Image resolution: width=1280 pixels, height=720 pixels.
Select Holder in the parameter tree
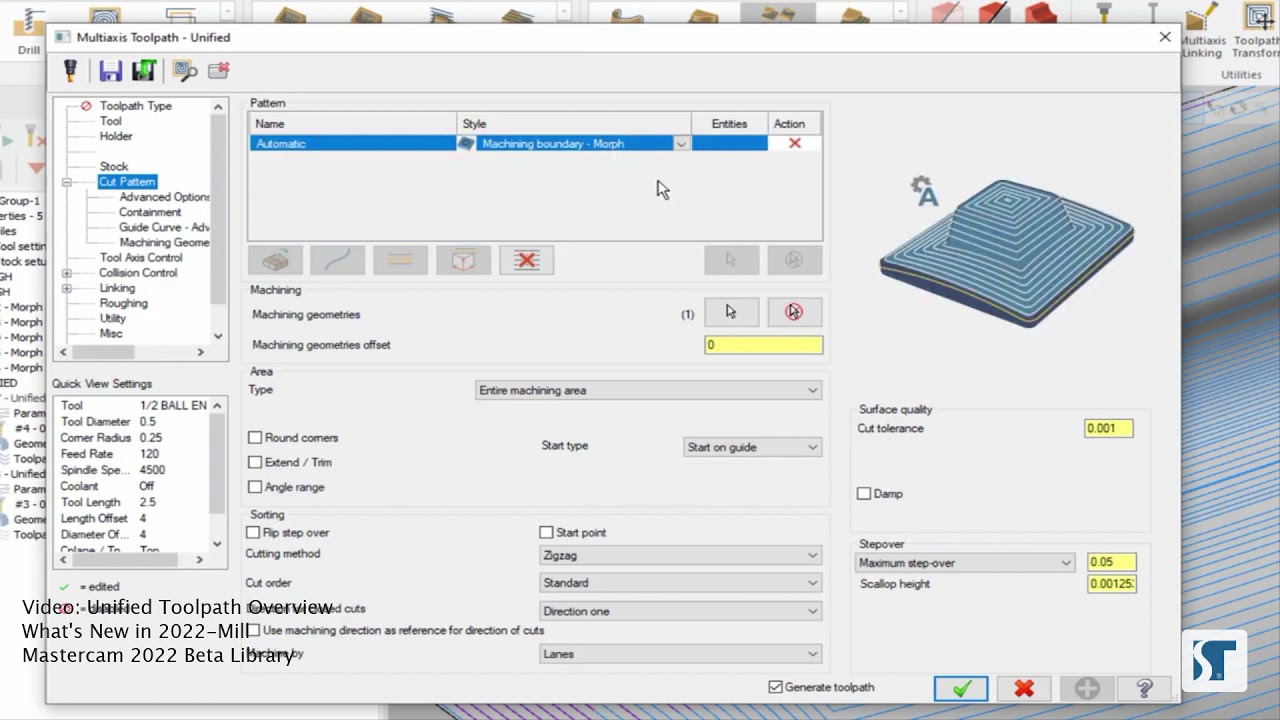[116, 136]
